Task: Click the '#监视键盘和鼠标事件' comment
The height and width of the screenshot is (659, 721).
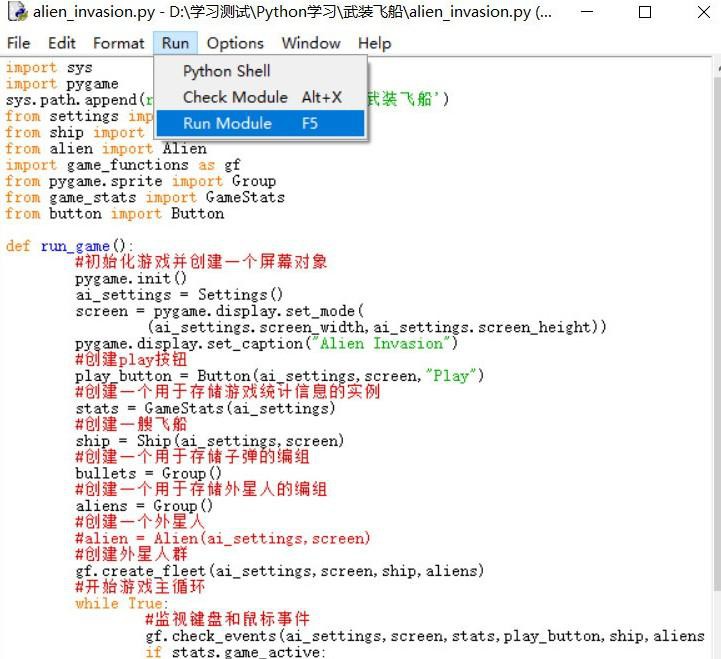Action: pyautogui.click(x=228, y=619)
